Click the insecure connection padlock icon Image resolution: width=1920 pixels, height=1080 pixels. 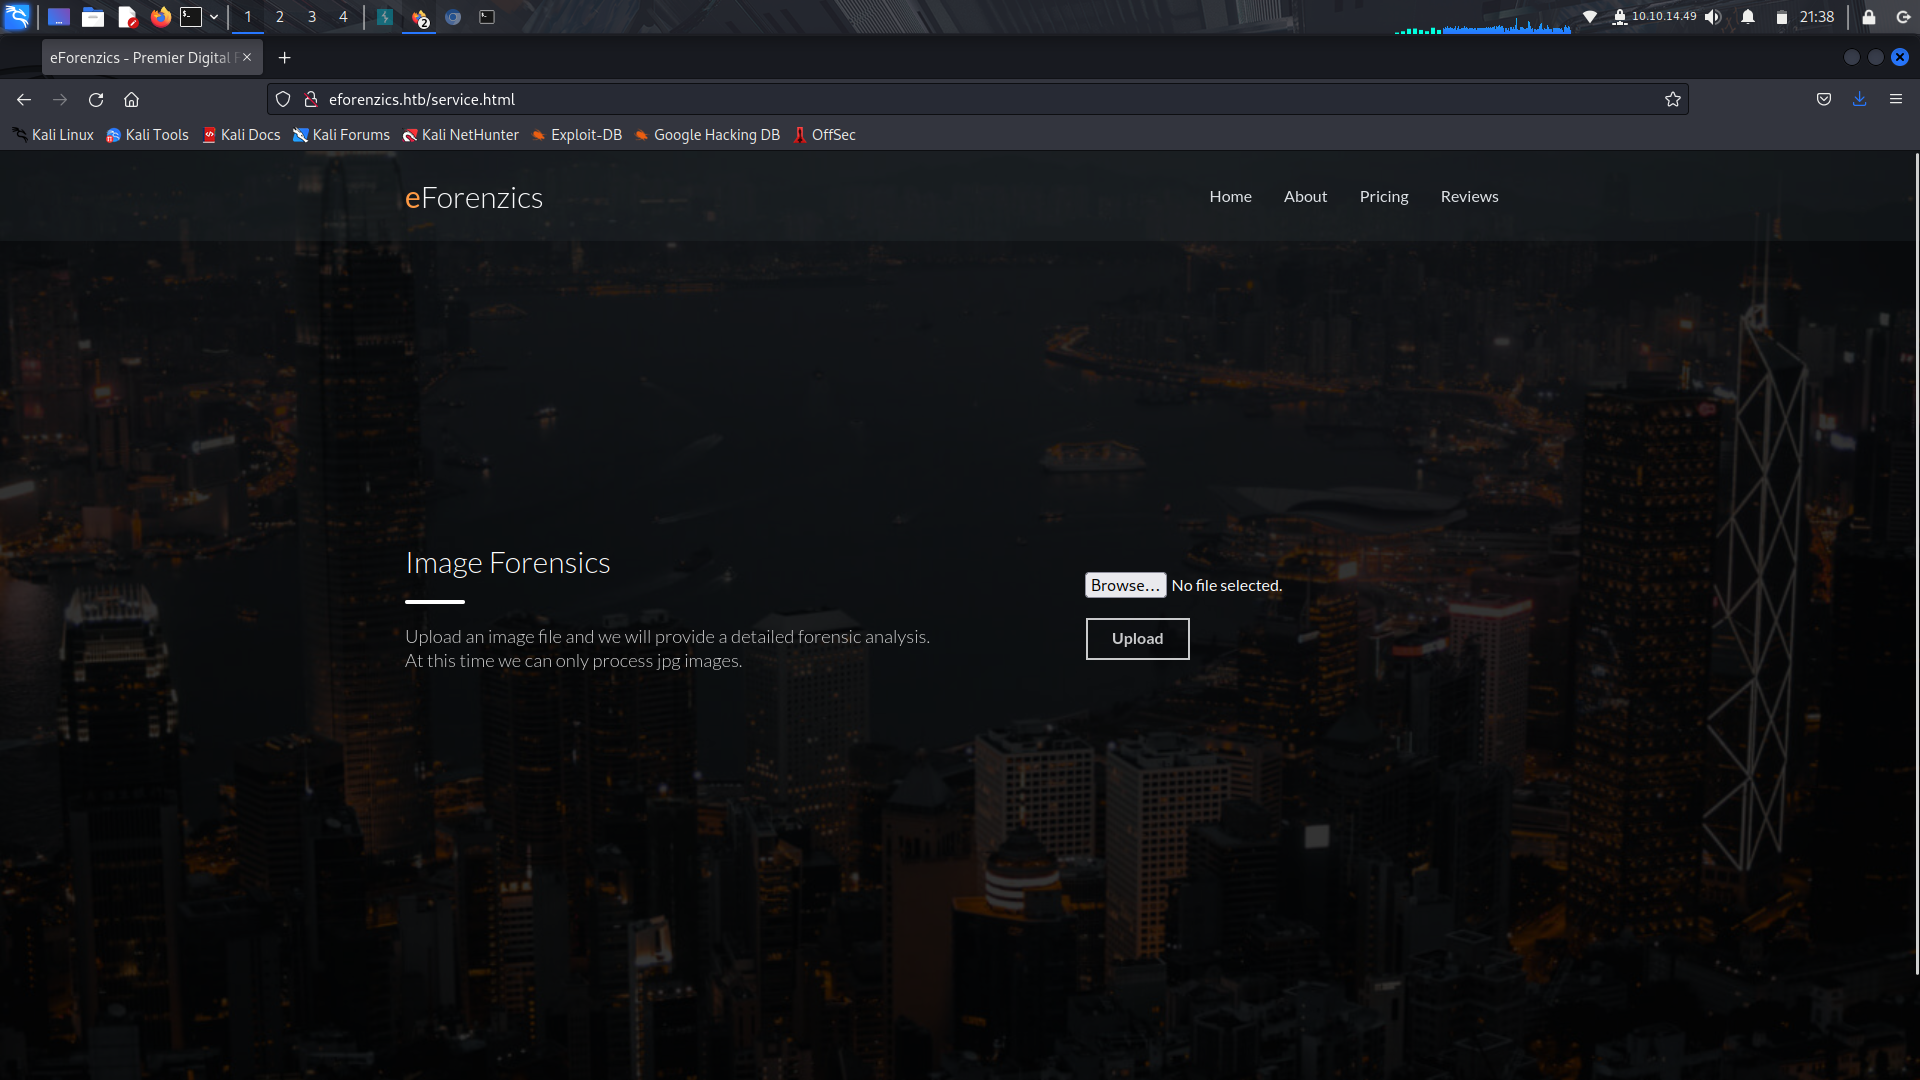point(311,100)
